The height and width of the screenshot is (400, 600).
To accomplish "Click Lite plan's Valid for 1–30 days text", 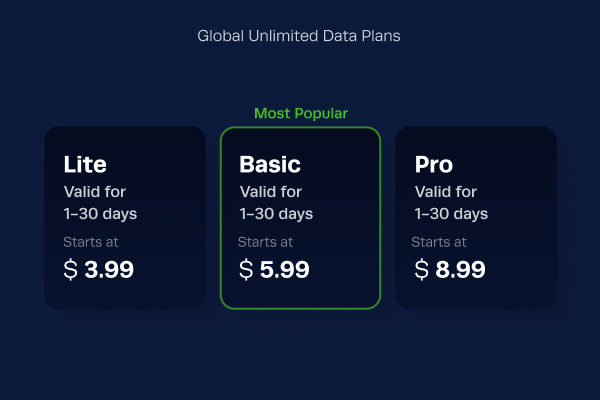I will pos(100,203).
